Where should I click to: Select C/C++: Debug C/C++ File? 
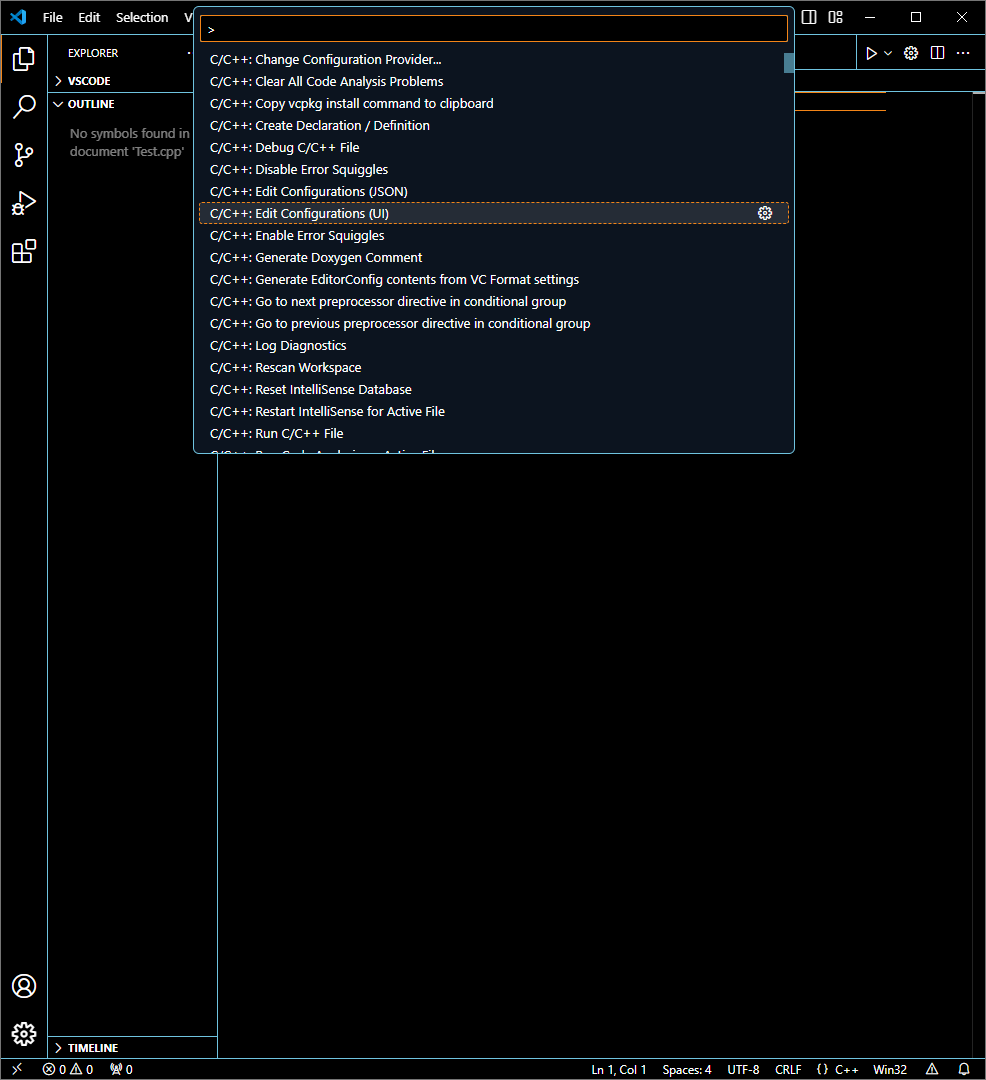coord(494,147)
